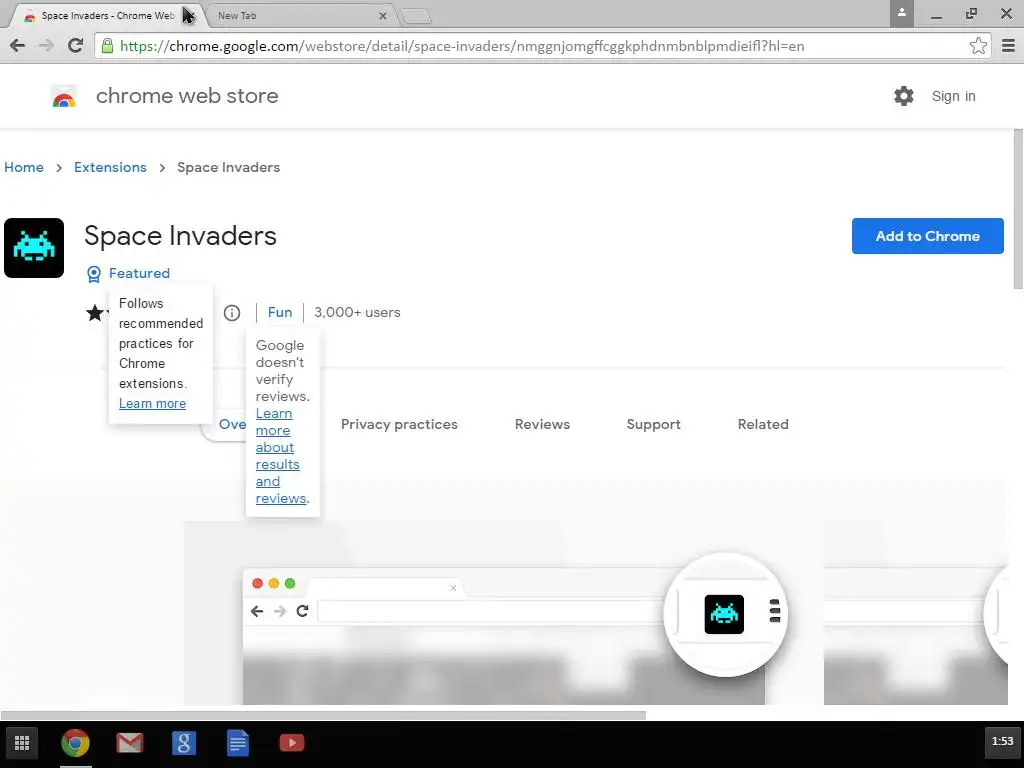Image resolution: width=1024 pixels, height=768 pixels.
Task: Go back with the browser back arrow
Action: 18,45
